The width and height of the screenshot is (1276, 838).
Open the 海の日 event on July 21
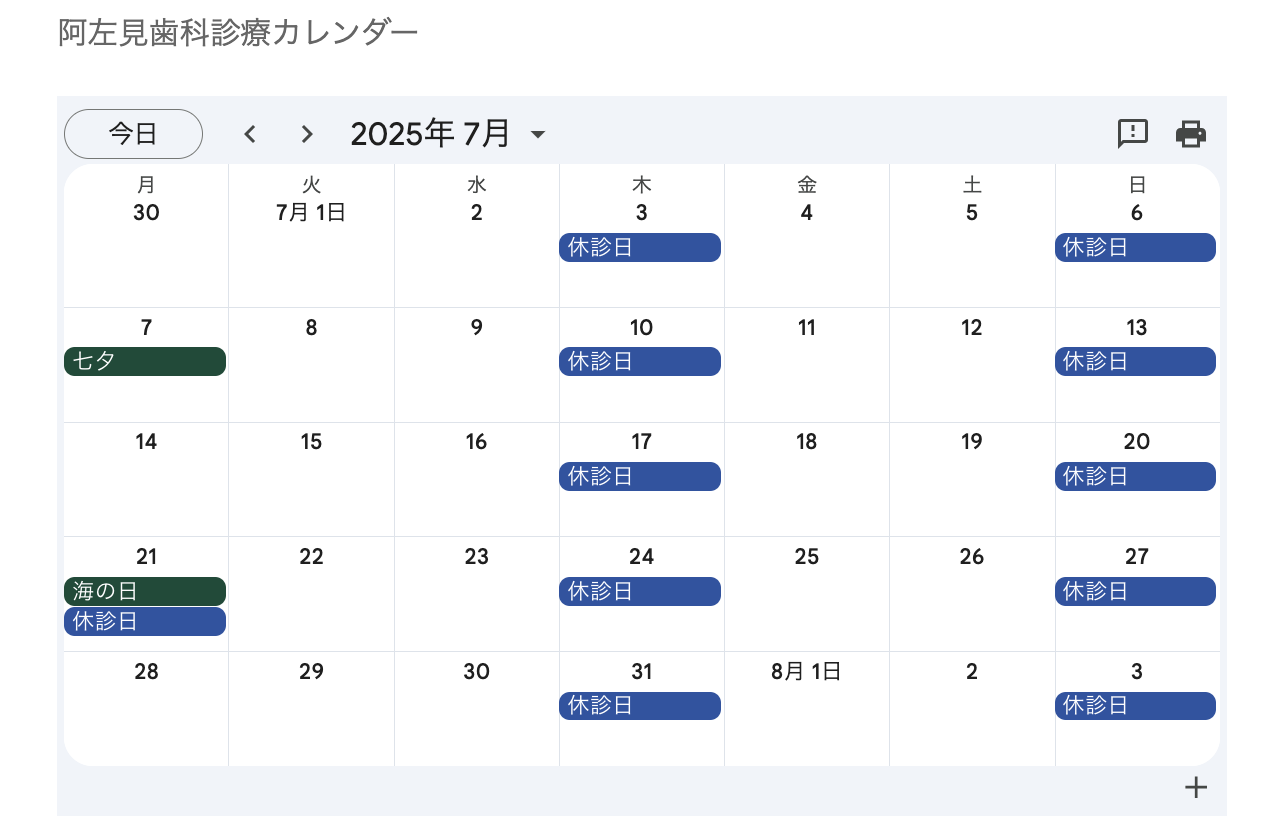[x=145, y=591]
